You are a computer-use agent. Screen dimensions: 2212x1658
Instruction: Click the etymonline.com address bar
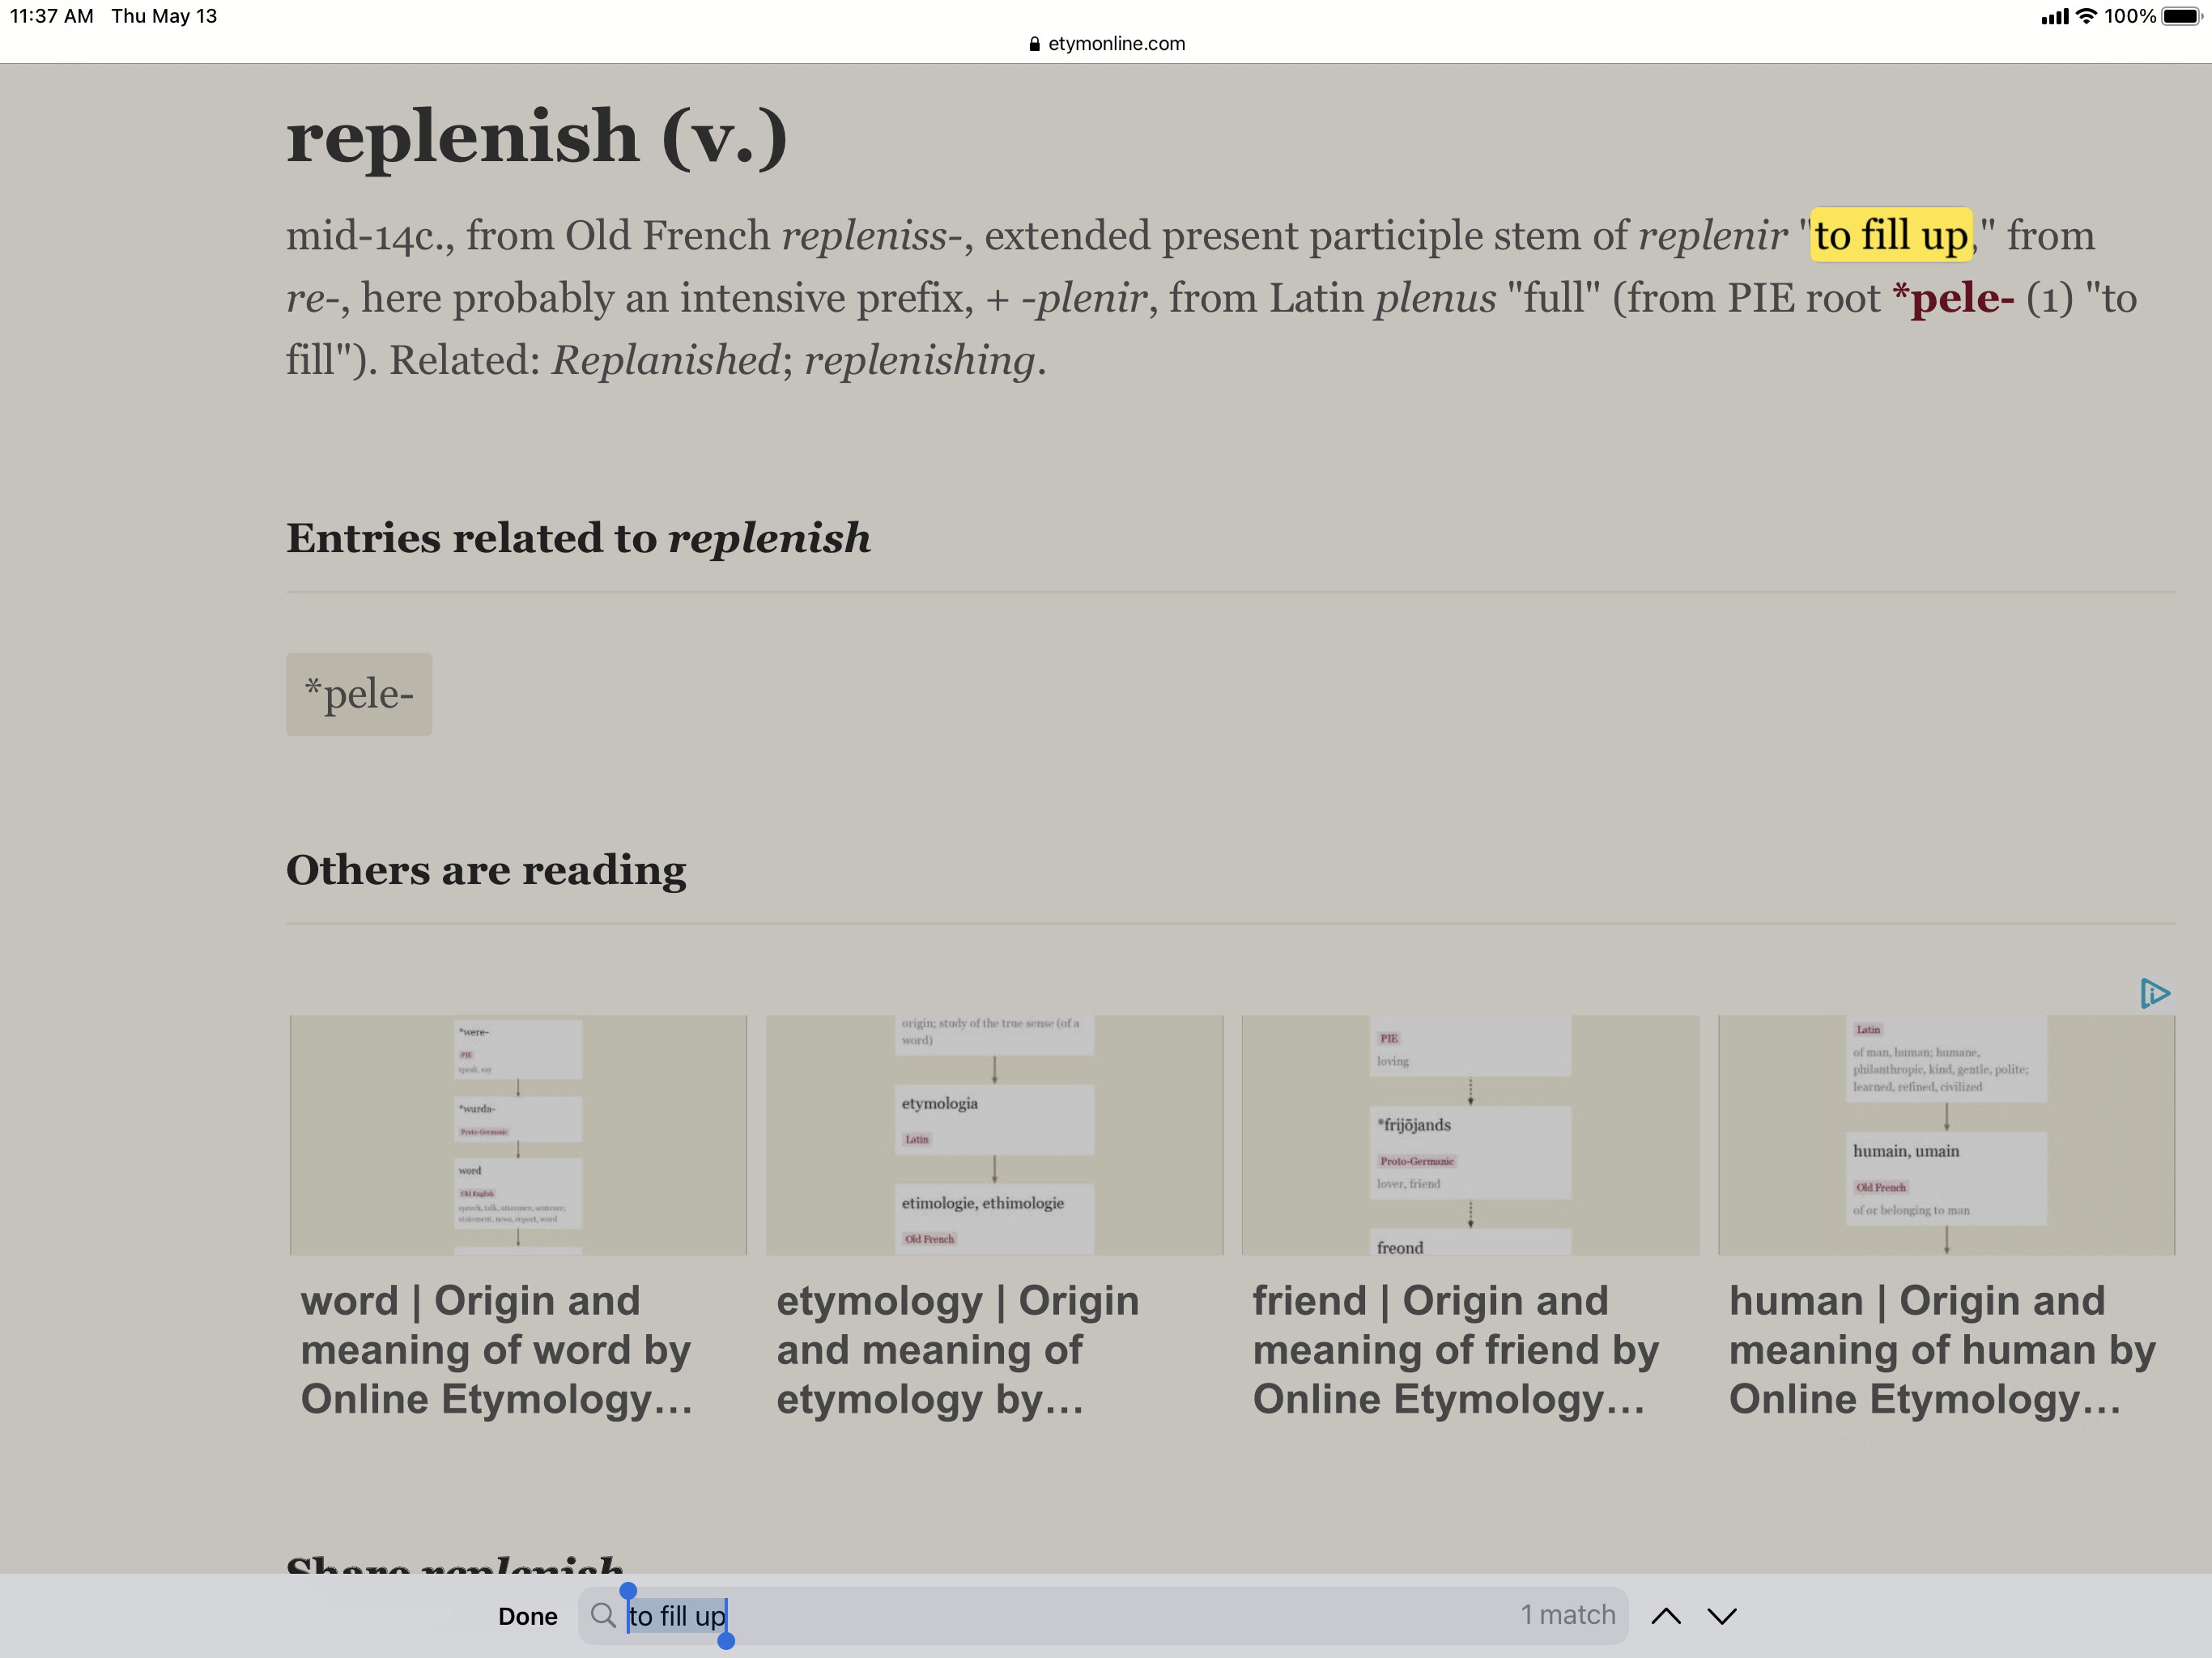click(1106, 44)
